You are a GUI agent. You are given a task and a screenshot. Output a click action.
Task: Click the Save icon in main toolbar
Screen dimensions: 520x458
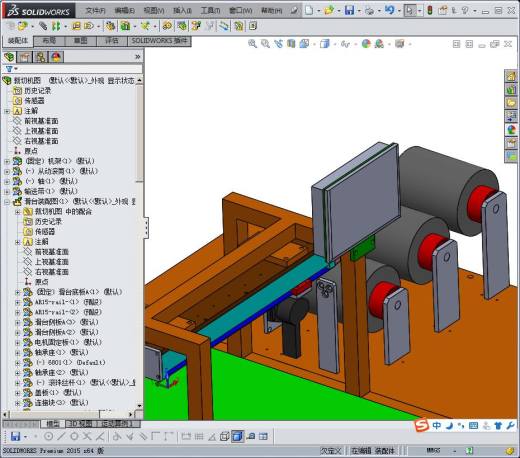pos(349,10)
